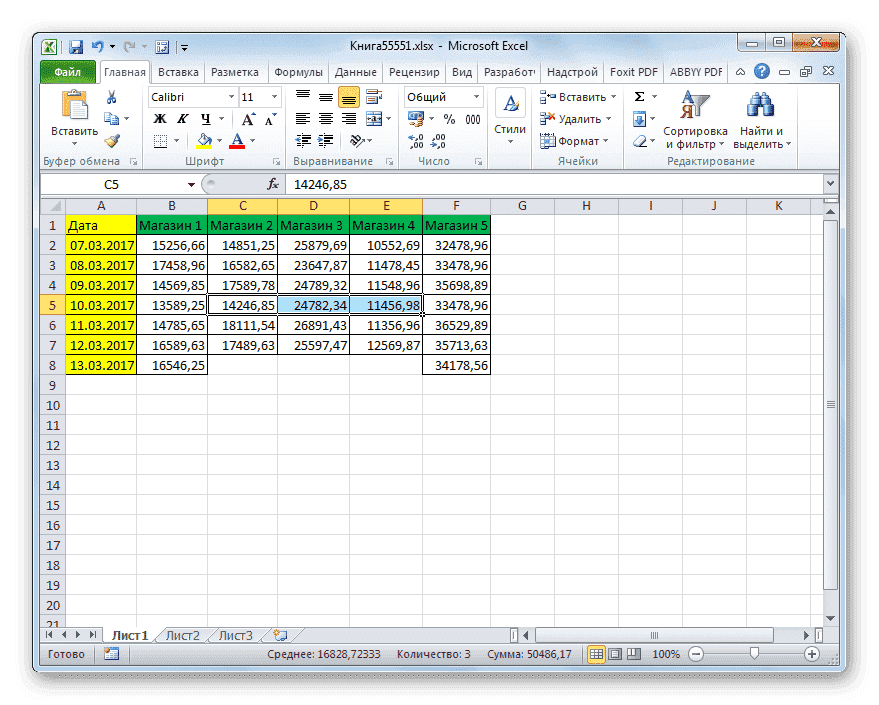The image size is (879, 705).
Task: Click the Cut scissors icon
Action: pos(111,96)
